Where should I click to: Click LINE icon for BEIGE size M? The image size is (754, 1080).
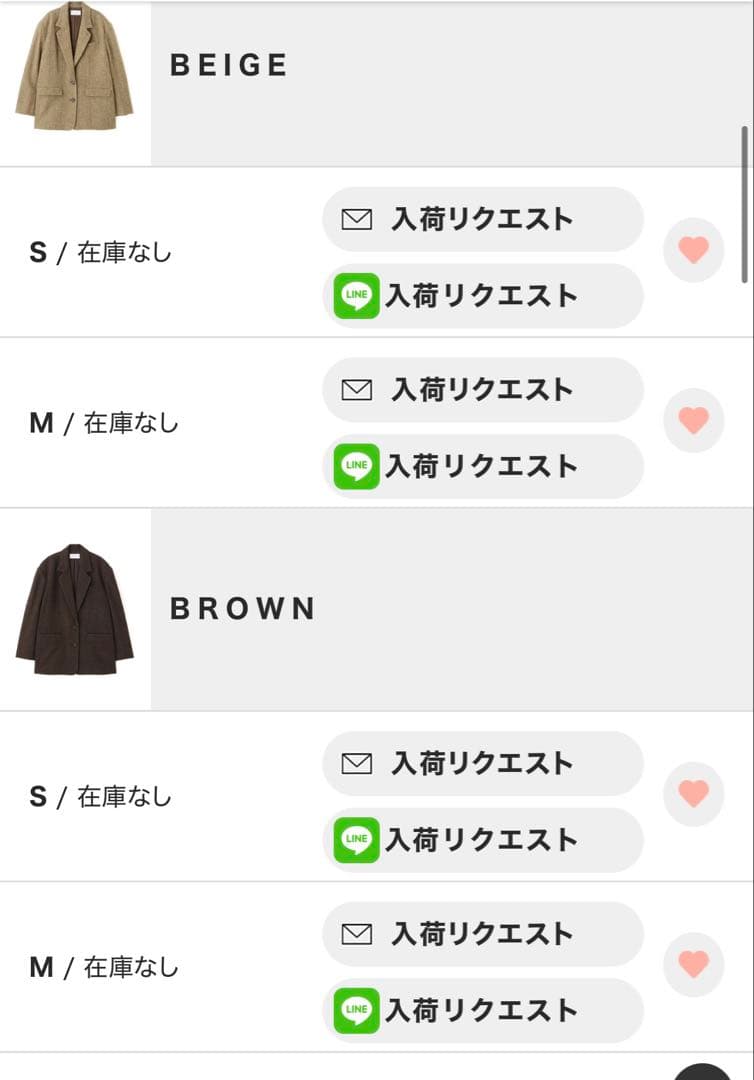coord(357,466)
